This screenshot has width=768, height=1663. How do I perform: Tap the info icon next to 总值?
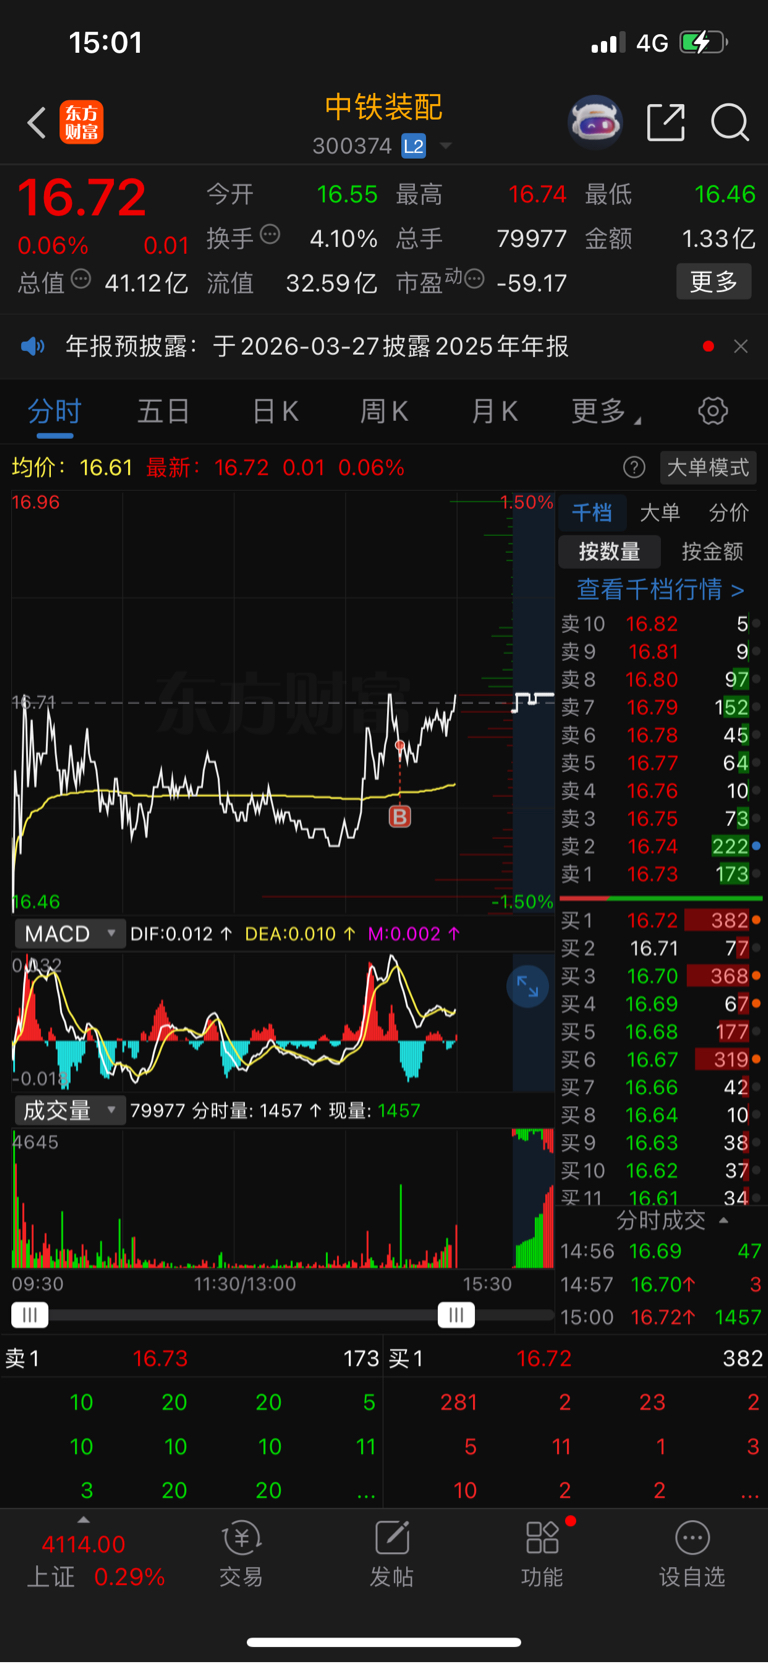[x=81, y=279]
